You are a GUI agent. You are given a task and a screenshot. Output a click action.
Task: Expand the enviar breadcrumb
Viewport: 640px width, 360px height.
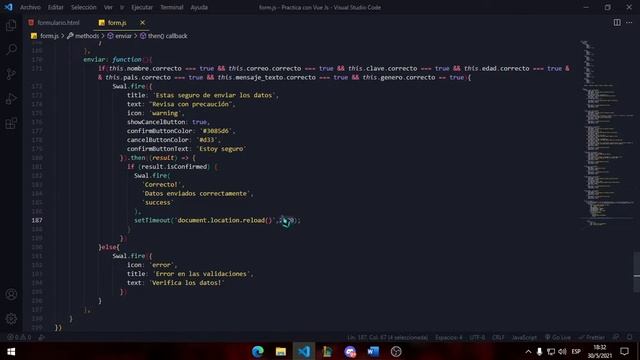coord(123,36)
